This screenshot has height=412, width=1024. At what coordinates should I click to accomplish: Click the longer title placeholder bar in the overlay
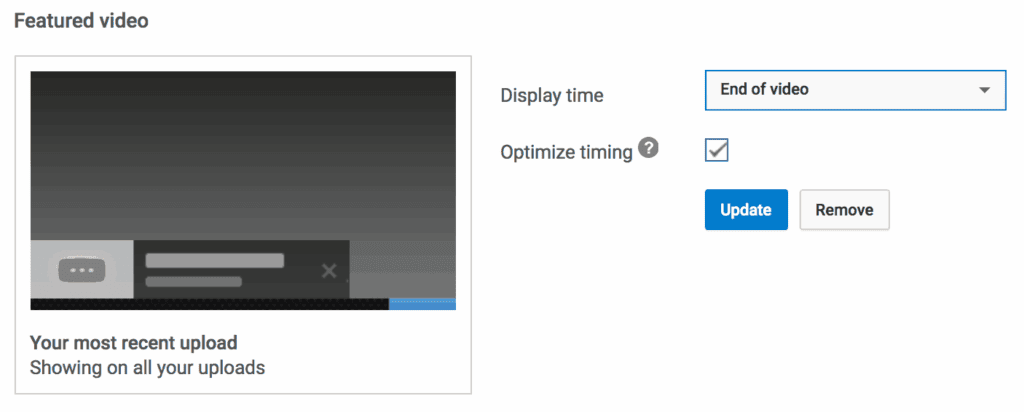point(215,261)
